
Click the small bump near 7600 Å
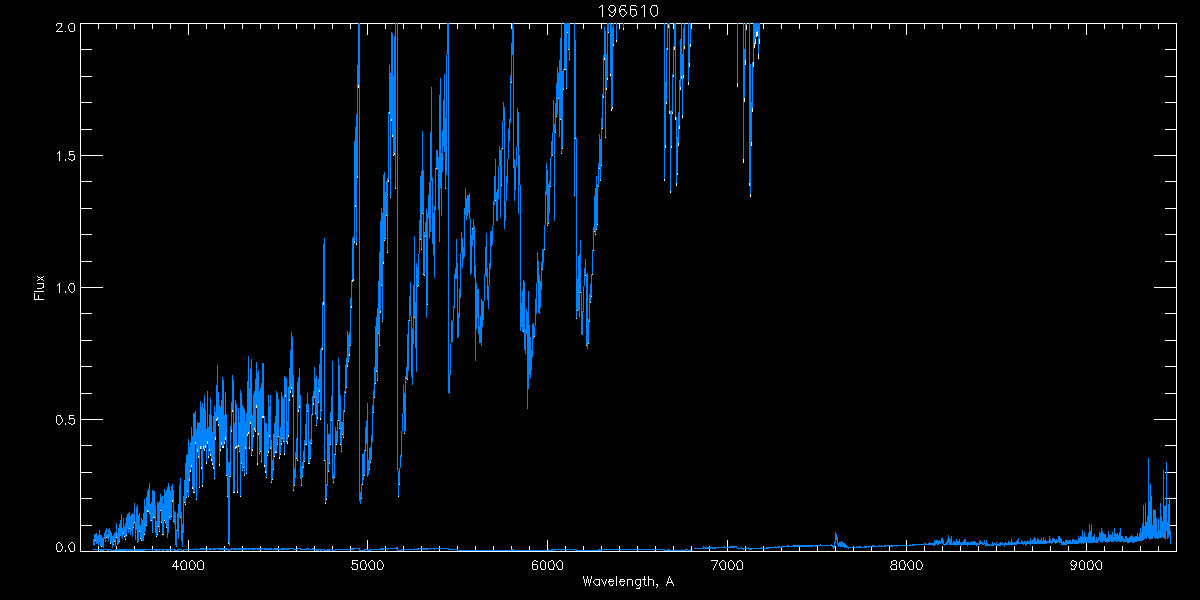point(836,538)
